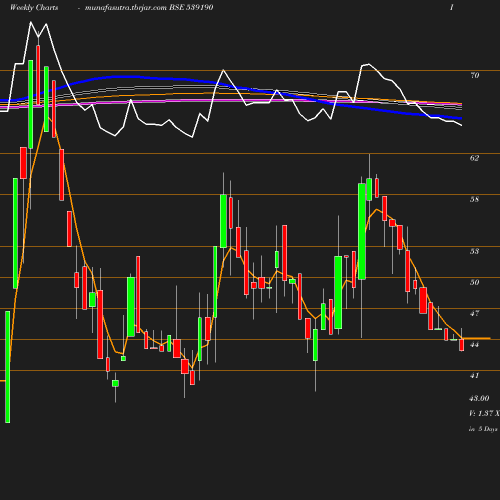Click the price axis label 47
The width and height of the screenshot is (500, 500).
pyautogui.click(x=474, y=313)
